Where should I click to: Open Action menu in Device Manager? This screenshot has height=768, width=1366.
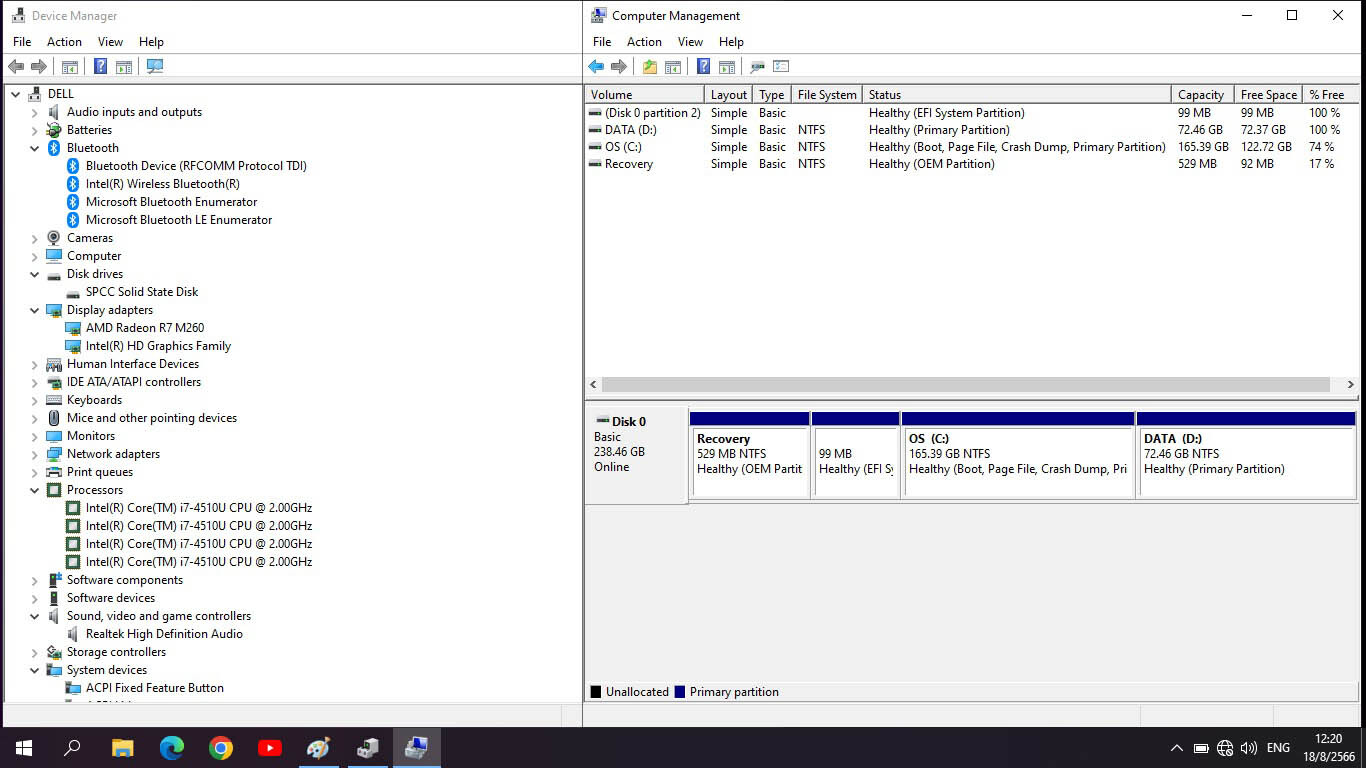64,42
